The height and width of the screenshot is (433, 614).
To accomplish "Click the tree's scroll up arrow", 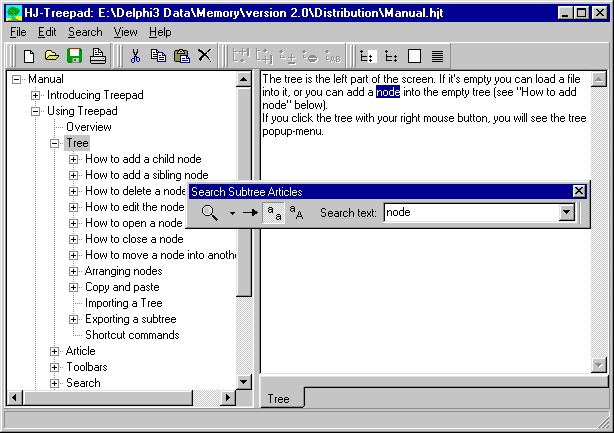I will click(x=244, y=79).
